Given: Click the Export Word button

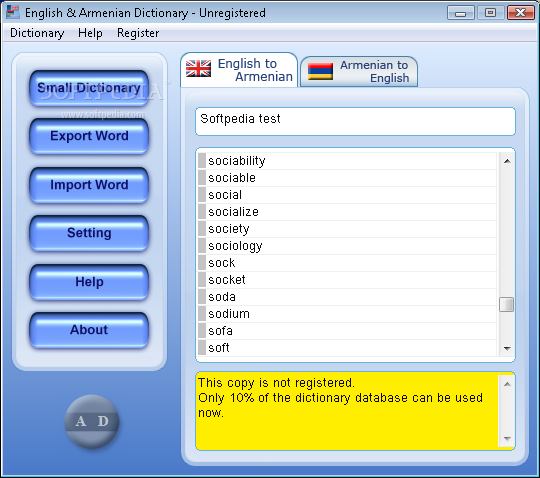Looking at the screenshot, I should 89,136.
